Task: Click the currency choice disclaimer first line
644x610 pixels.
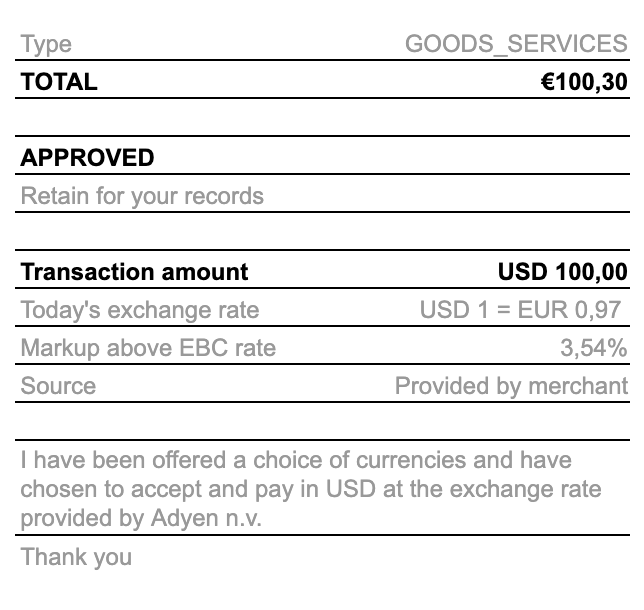Action: click(x=296, y=460)
